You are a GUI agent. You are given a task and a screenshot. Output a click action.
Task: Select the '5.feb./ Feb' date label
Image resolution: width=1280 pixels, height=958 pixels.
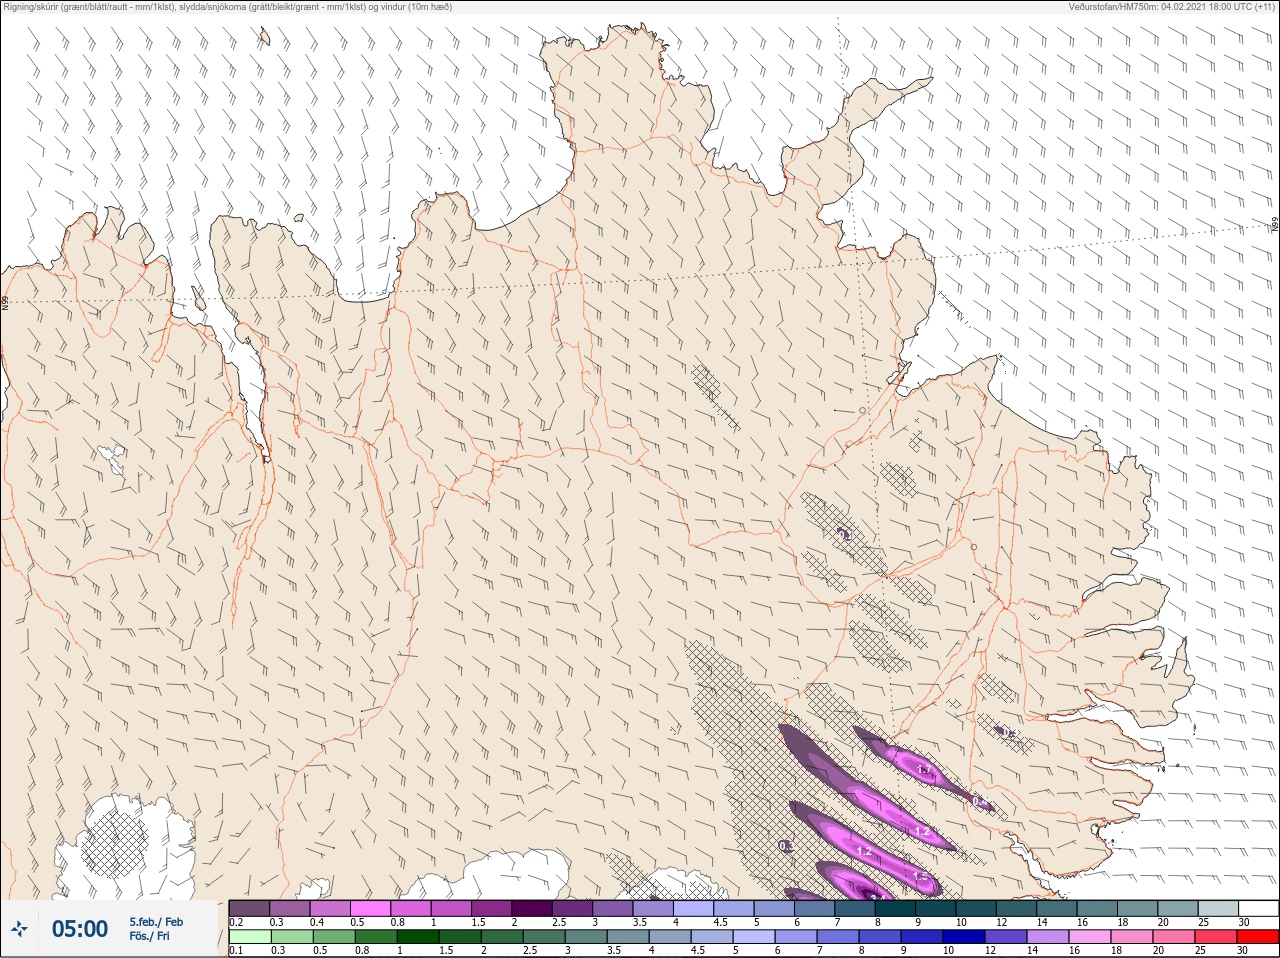pos(156,922)
